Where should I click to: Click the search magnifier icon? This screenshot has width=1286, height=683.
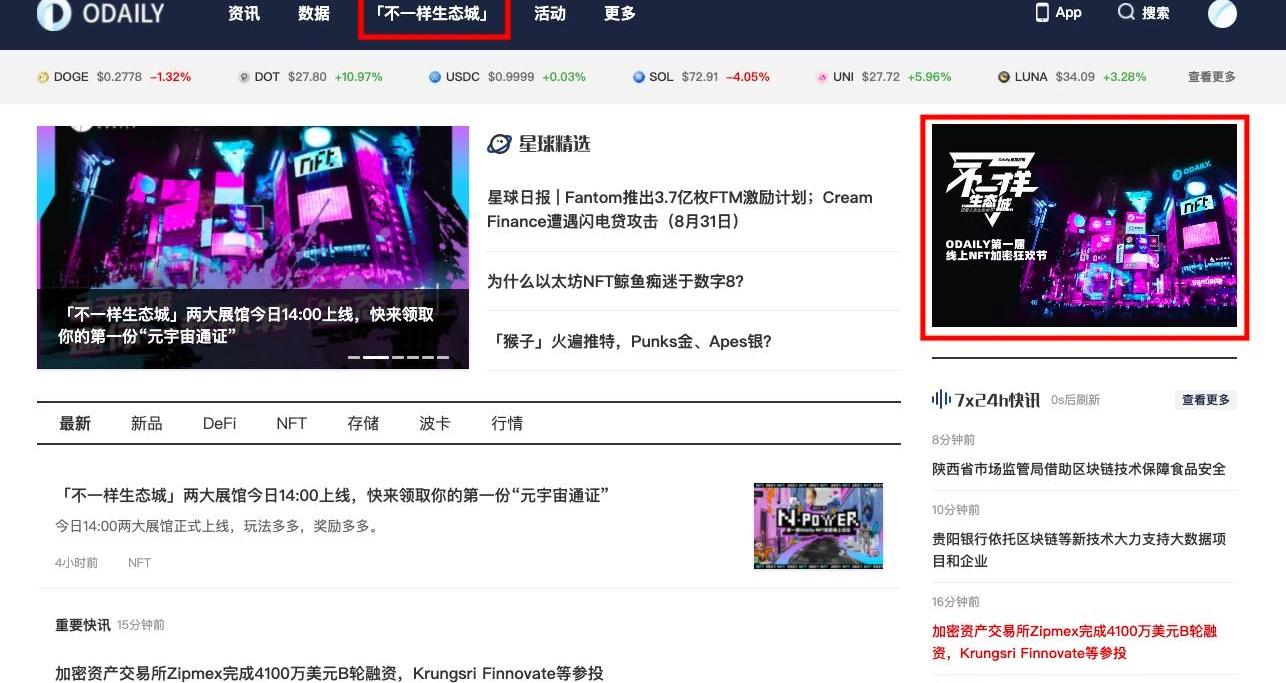click(1126, 12)
